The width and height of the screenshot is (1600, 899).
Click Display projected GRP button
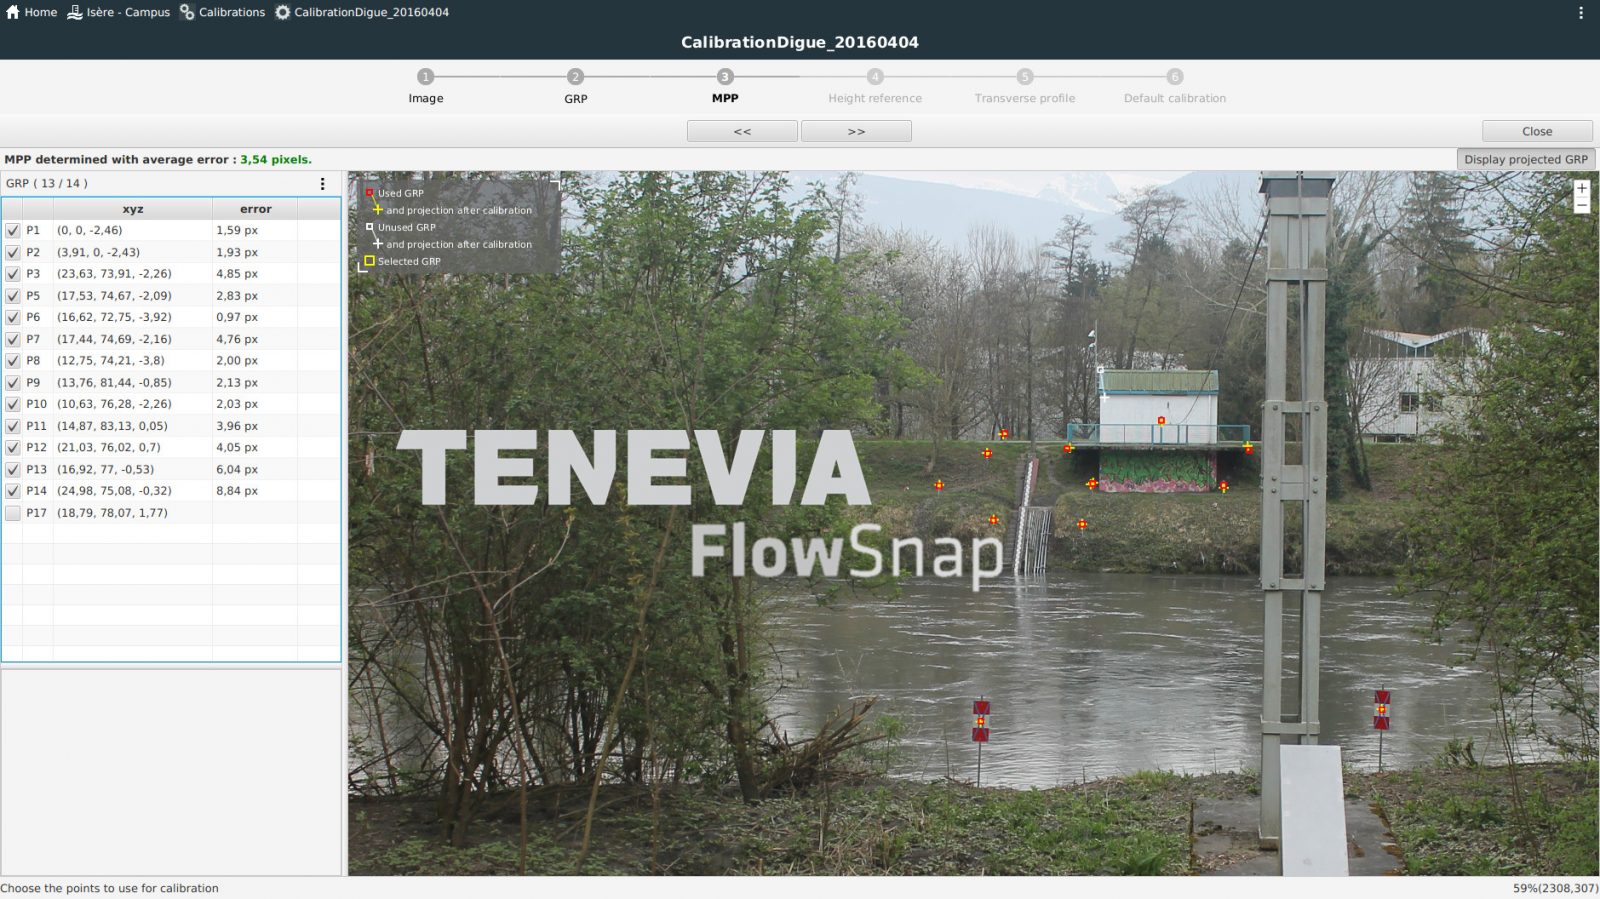[1526, 159]
